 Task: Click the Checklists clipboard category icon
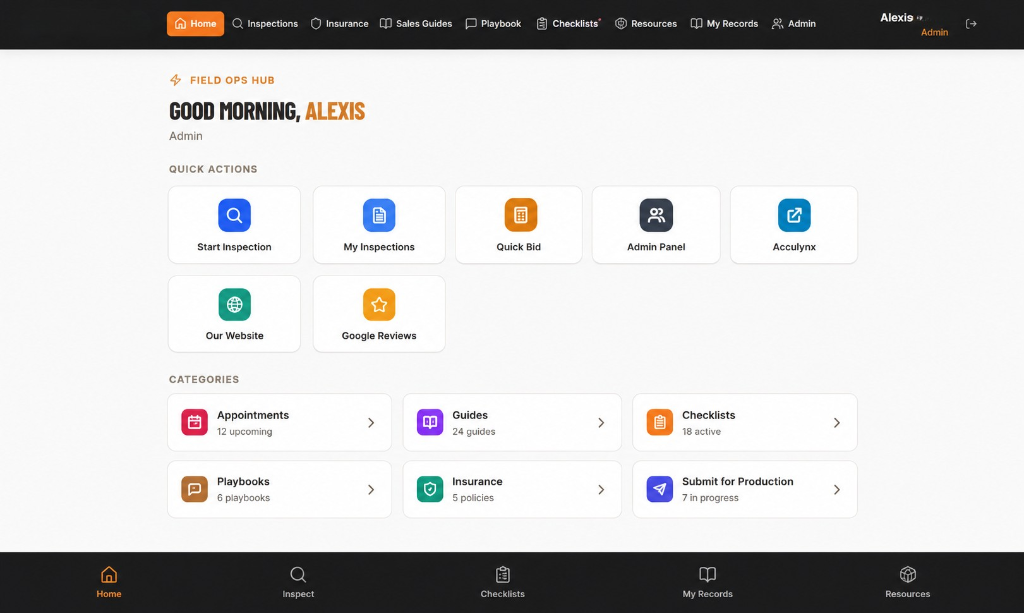[660, 422]
